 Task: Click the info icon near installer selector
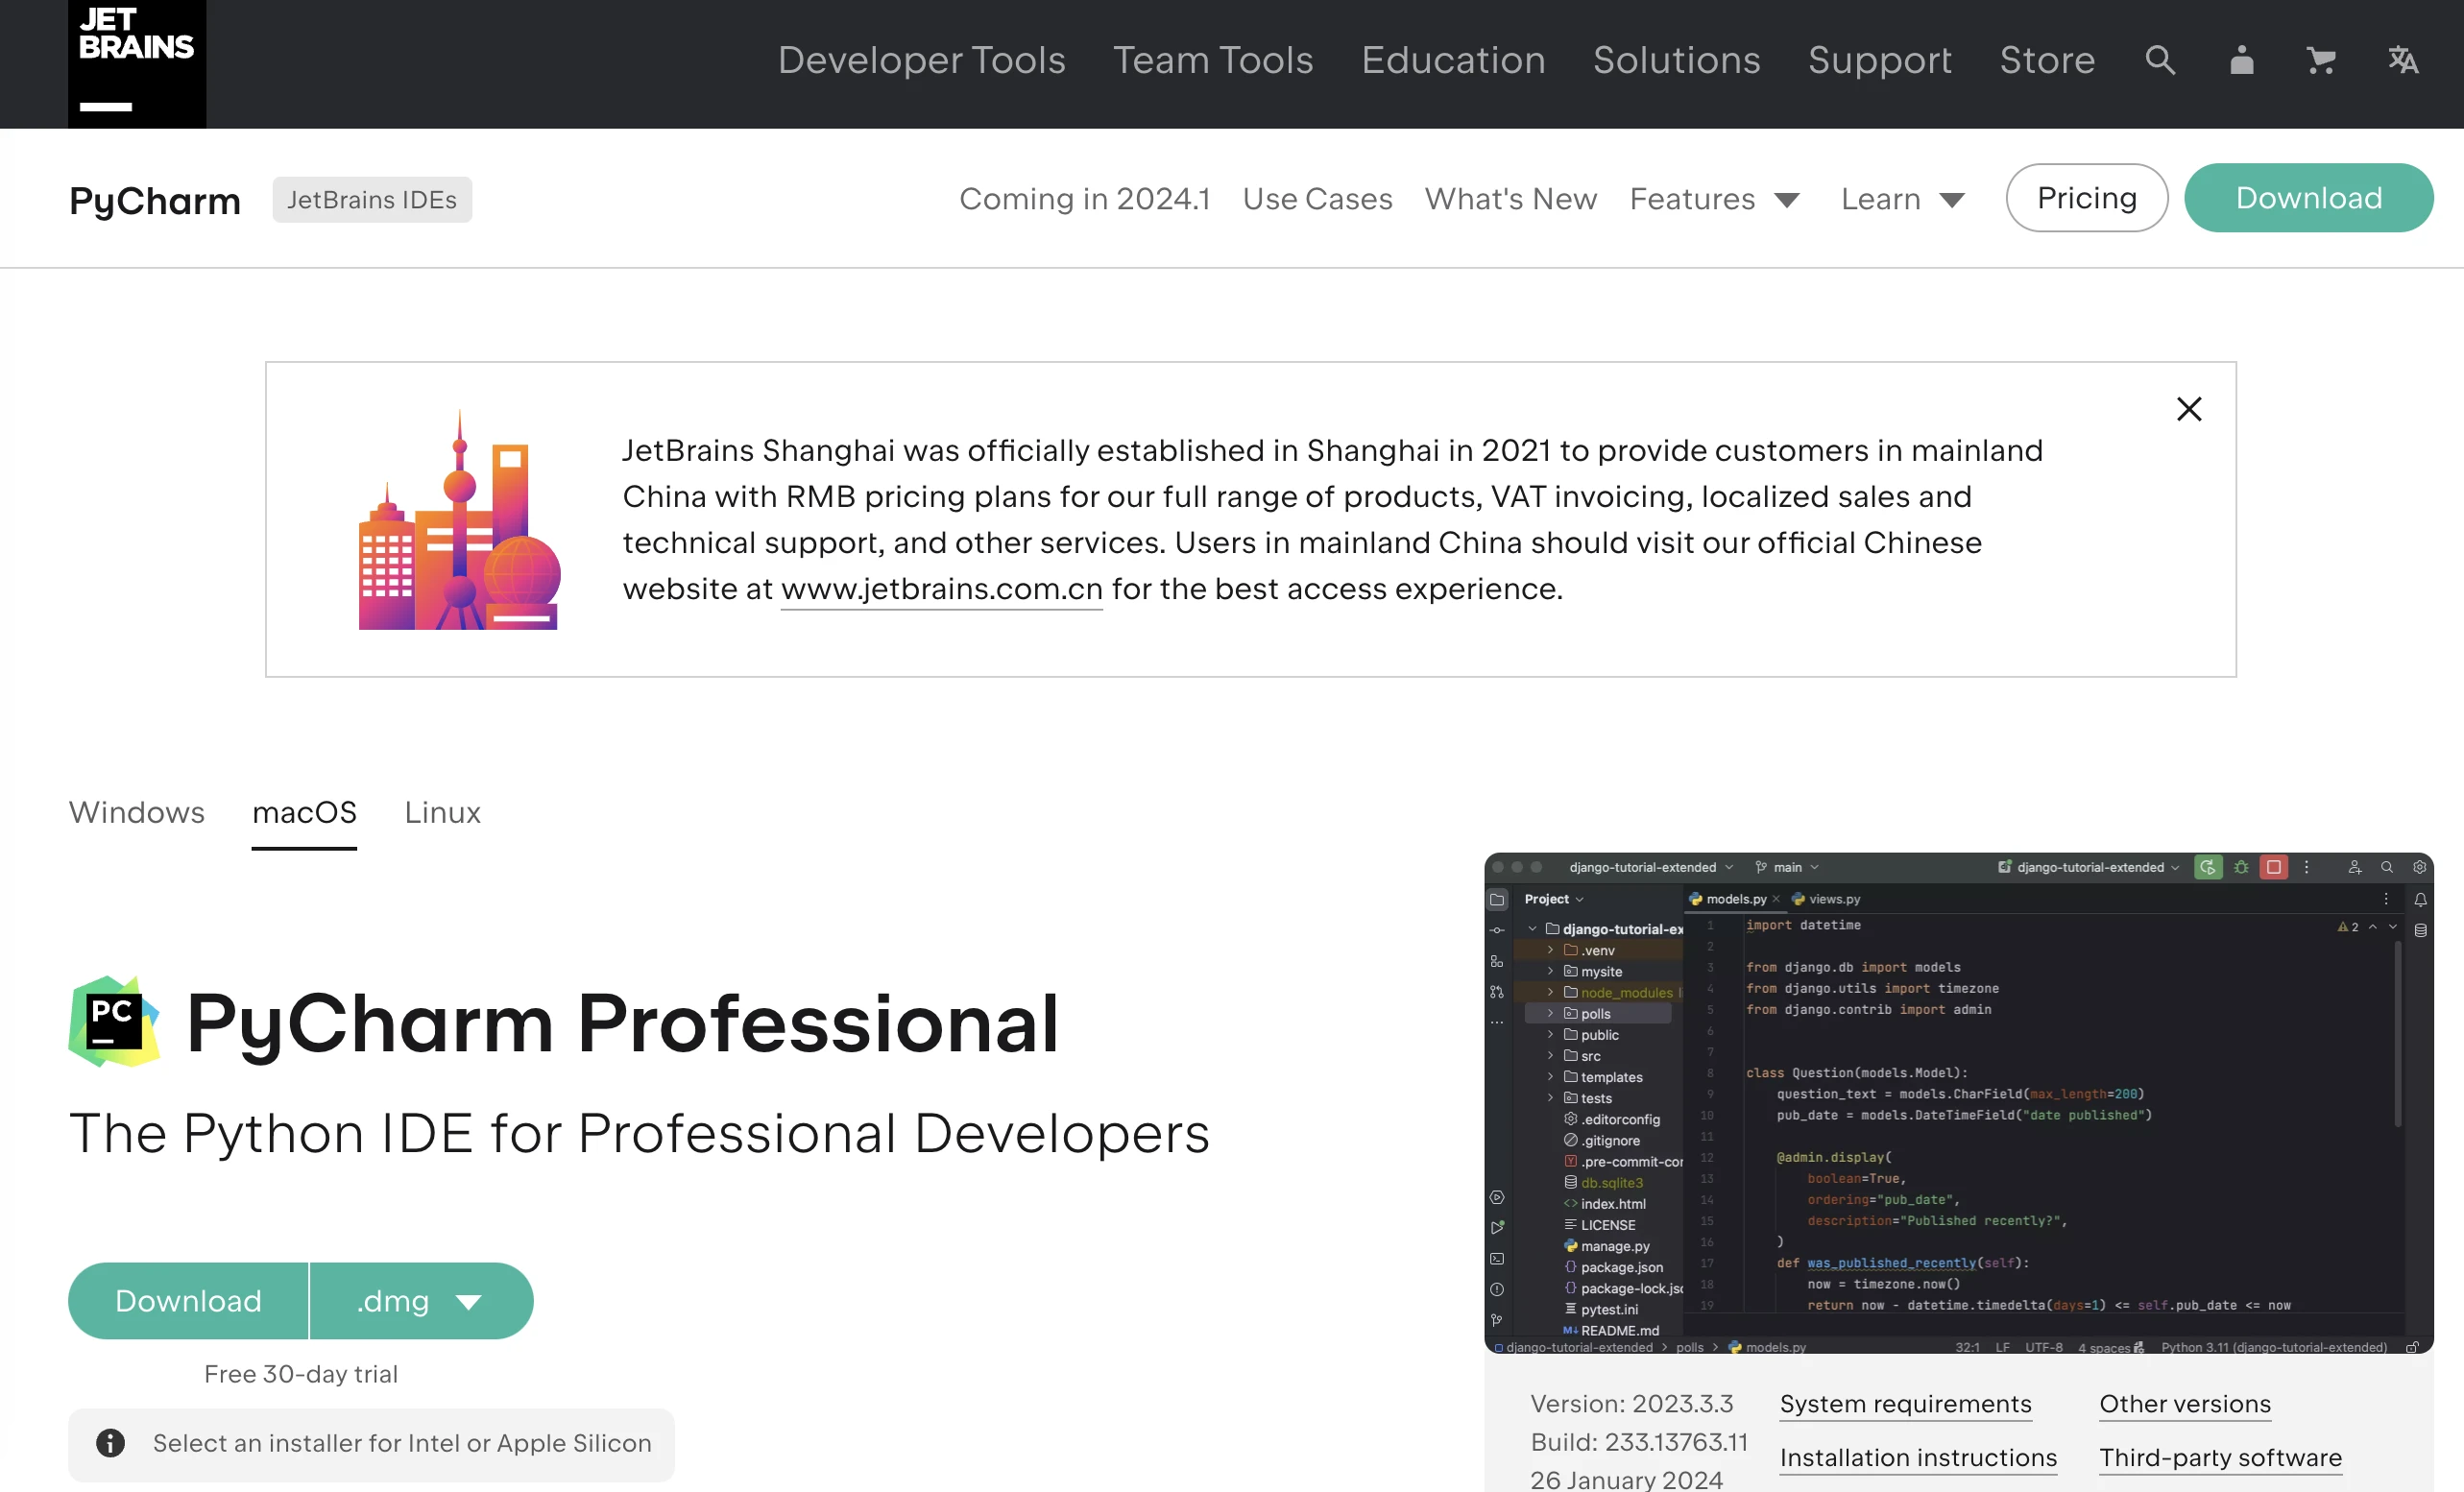(108, 1443)
